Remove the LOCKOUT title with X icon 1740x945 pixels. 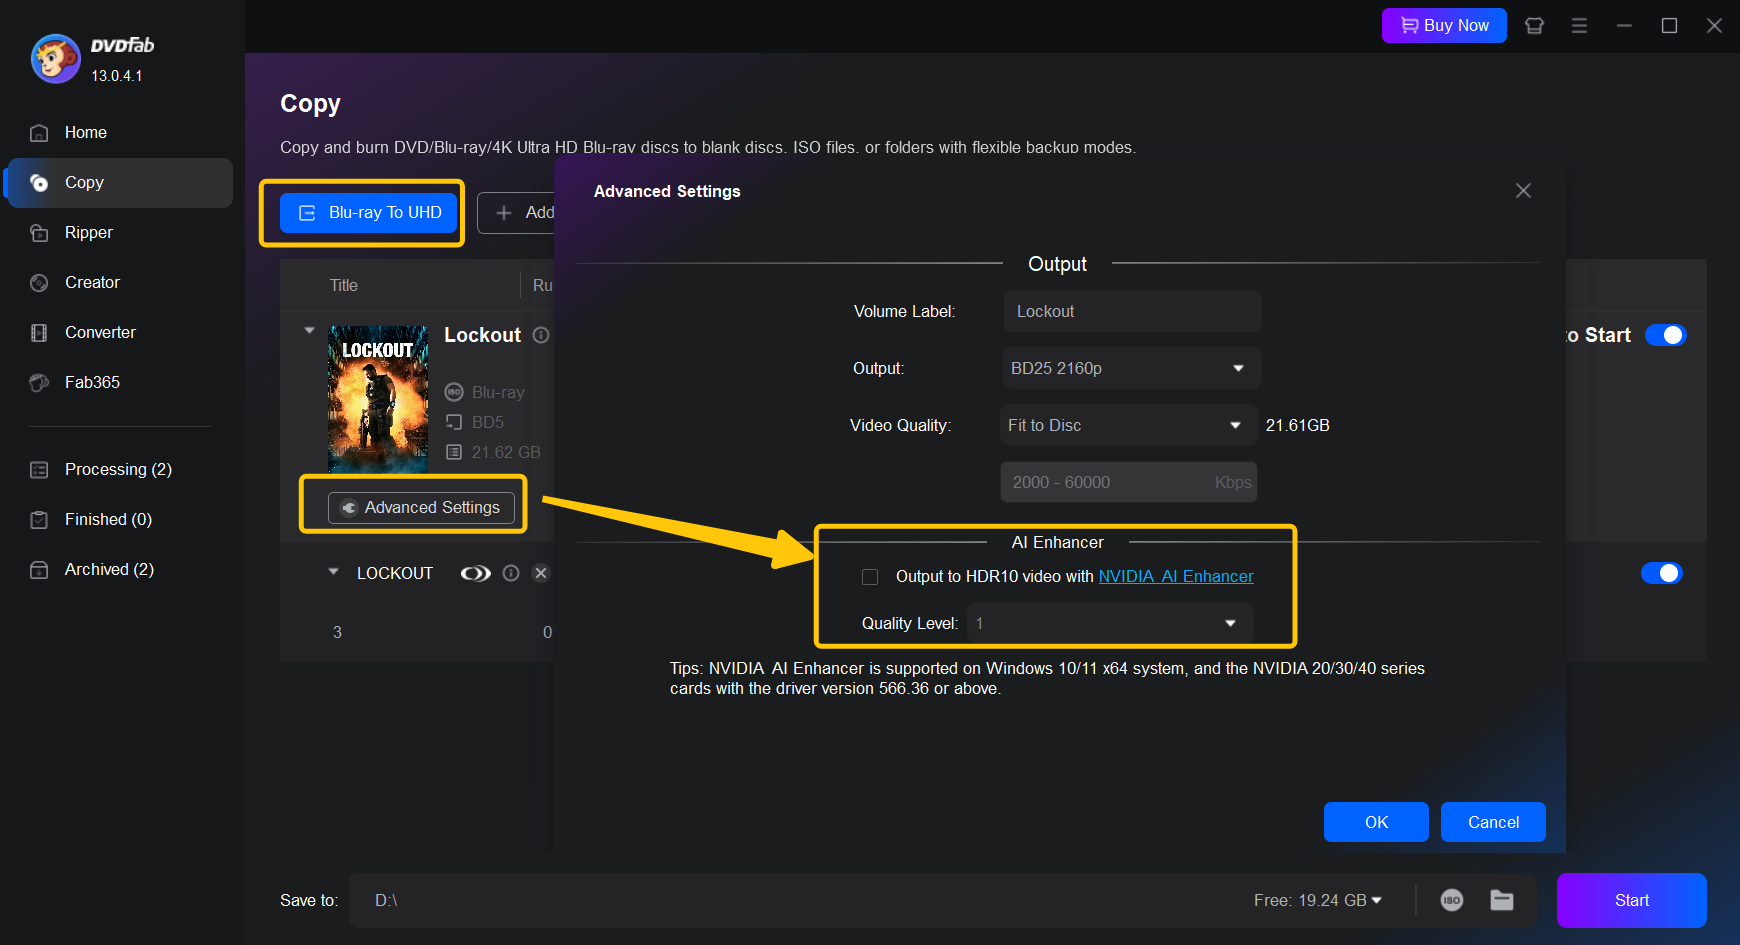point(541,573)
